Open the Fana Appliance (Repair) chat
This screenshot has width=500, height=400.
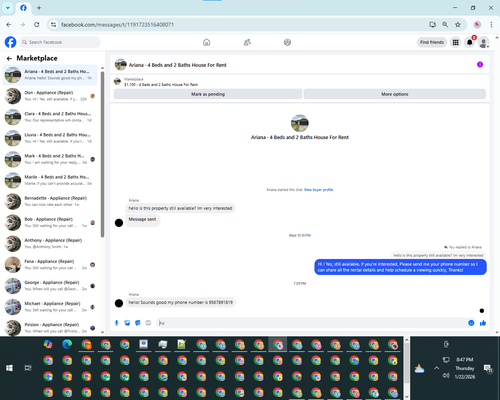pyautogui.click(x=50, y=265)
